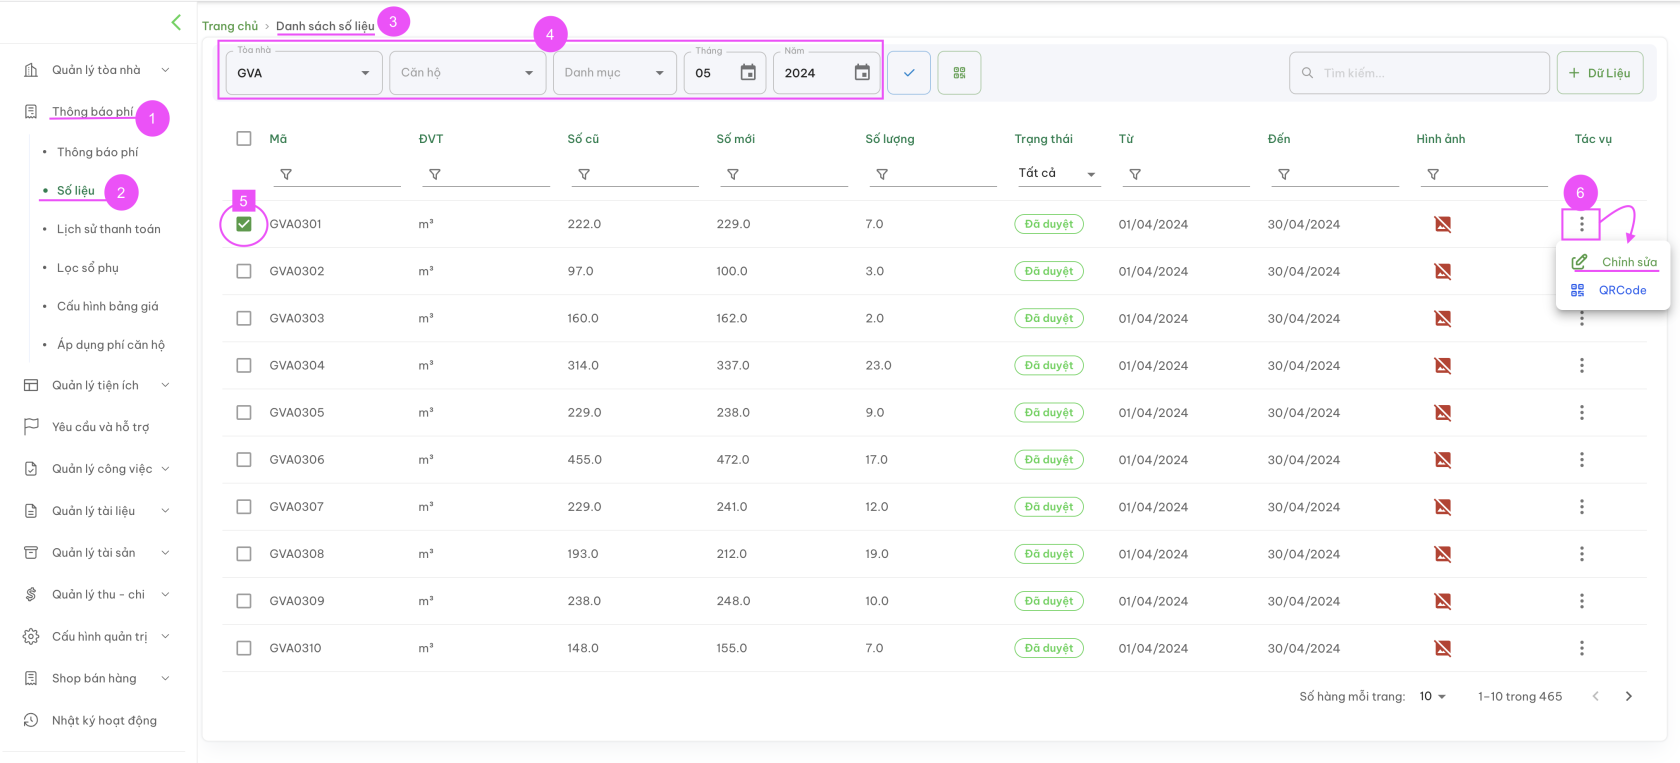Open Số liệu sidebar item
This screenshot has height=763, width=1680.
(x=76, y=190)
